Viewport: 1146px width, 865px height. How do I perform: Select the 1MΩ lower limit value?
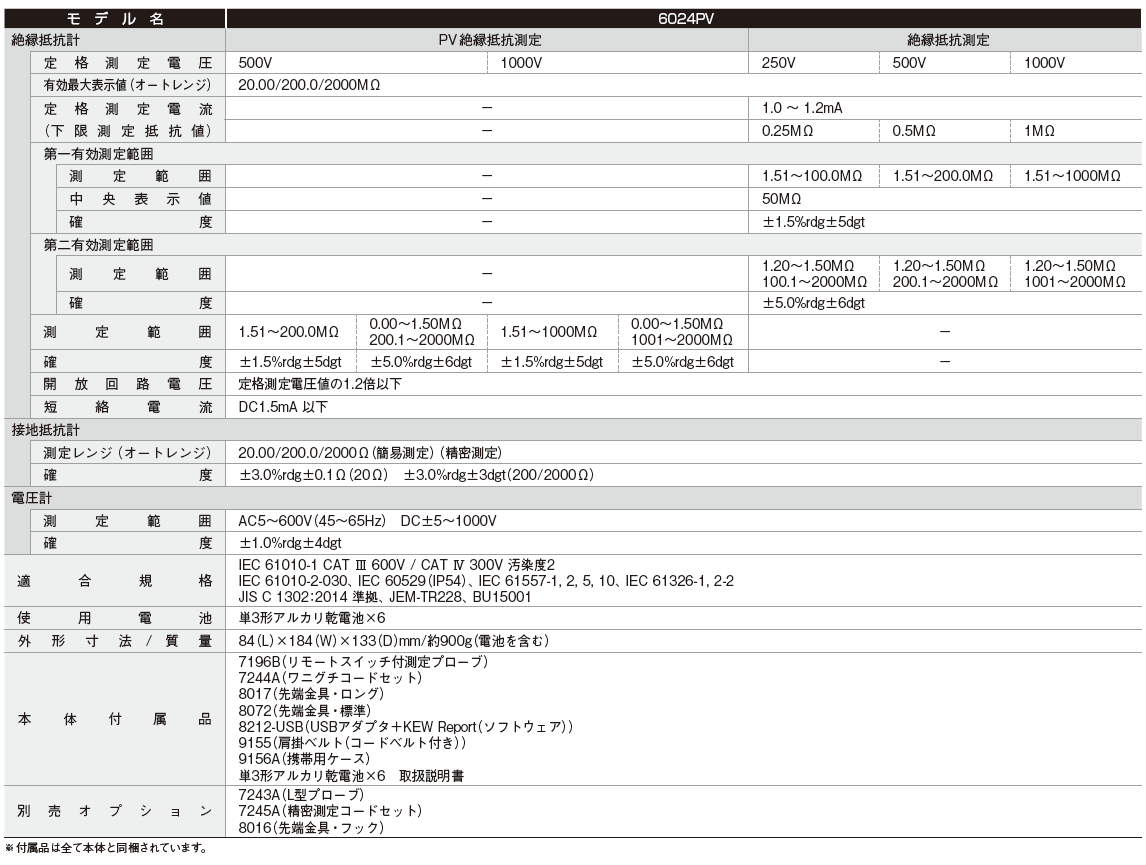coord(1039,131)
